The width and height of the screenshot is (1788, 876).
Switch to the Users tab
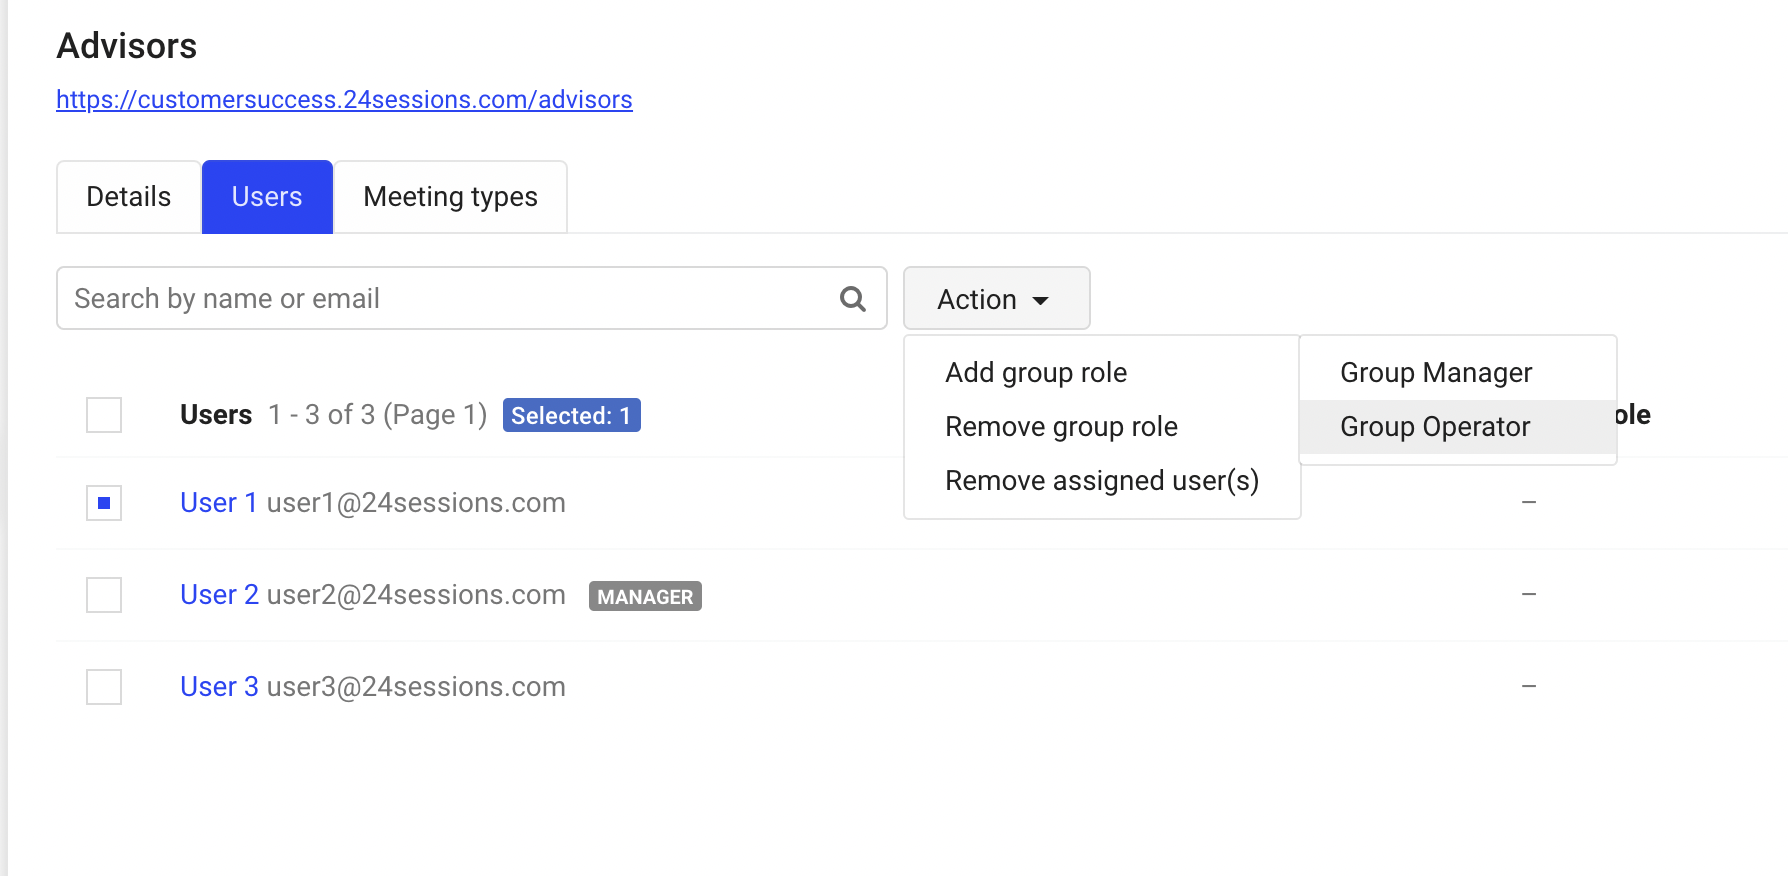pyautogui.click(x=267, y=197)
